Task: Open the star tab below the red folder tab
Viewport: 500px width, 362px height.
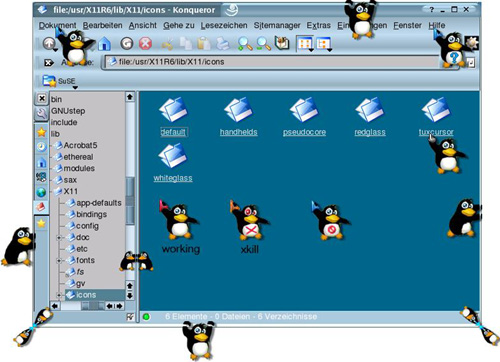Action: click(x=41, y=223)
